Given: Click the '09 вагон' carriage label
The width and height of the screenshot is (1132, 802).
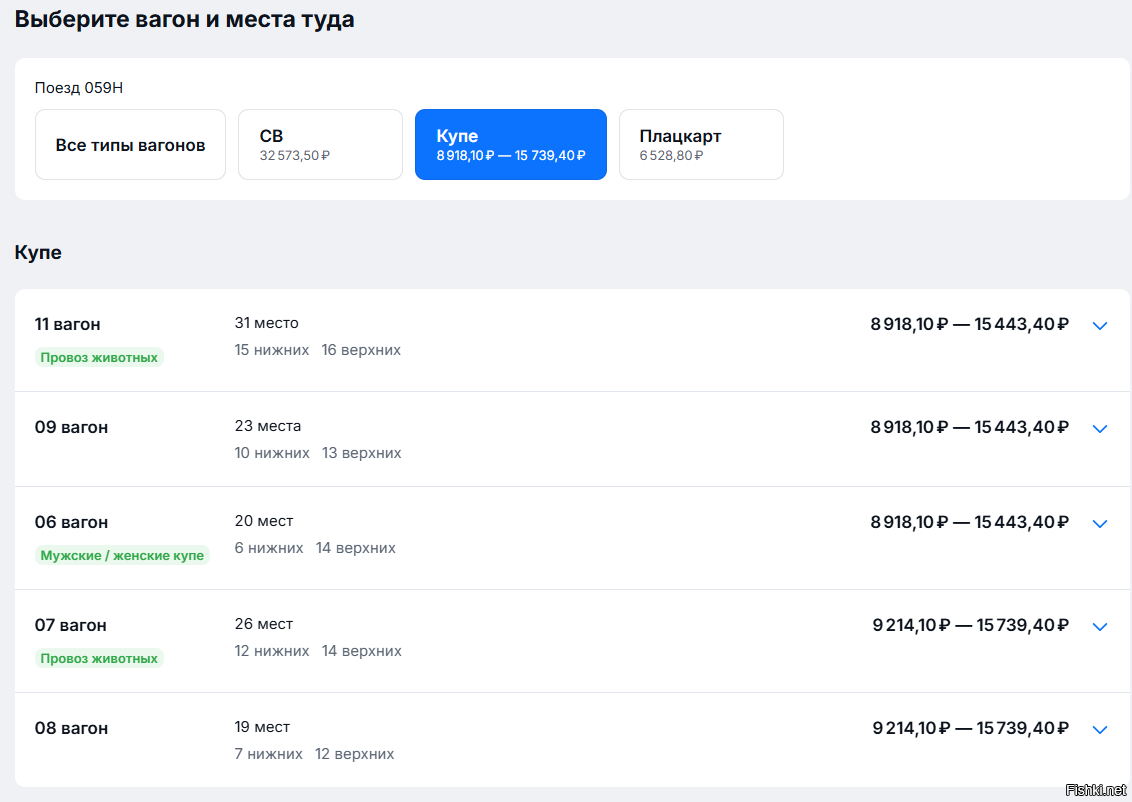Looking at the screenshot, I should [71, 427].
